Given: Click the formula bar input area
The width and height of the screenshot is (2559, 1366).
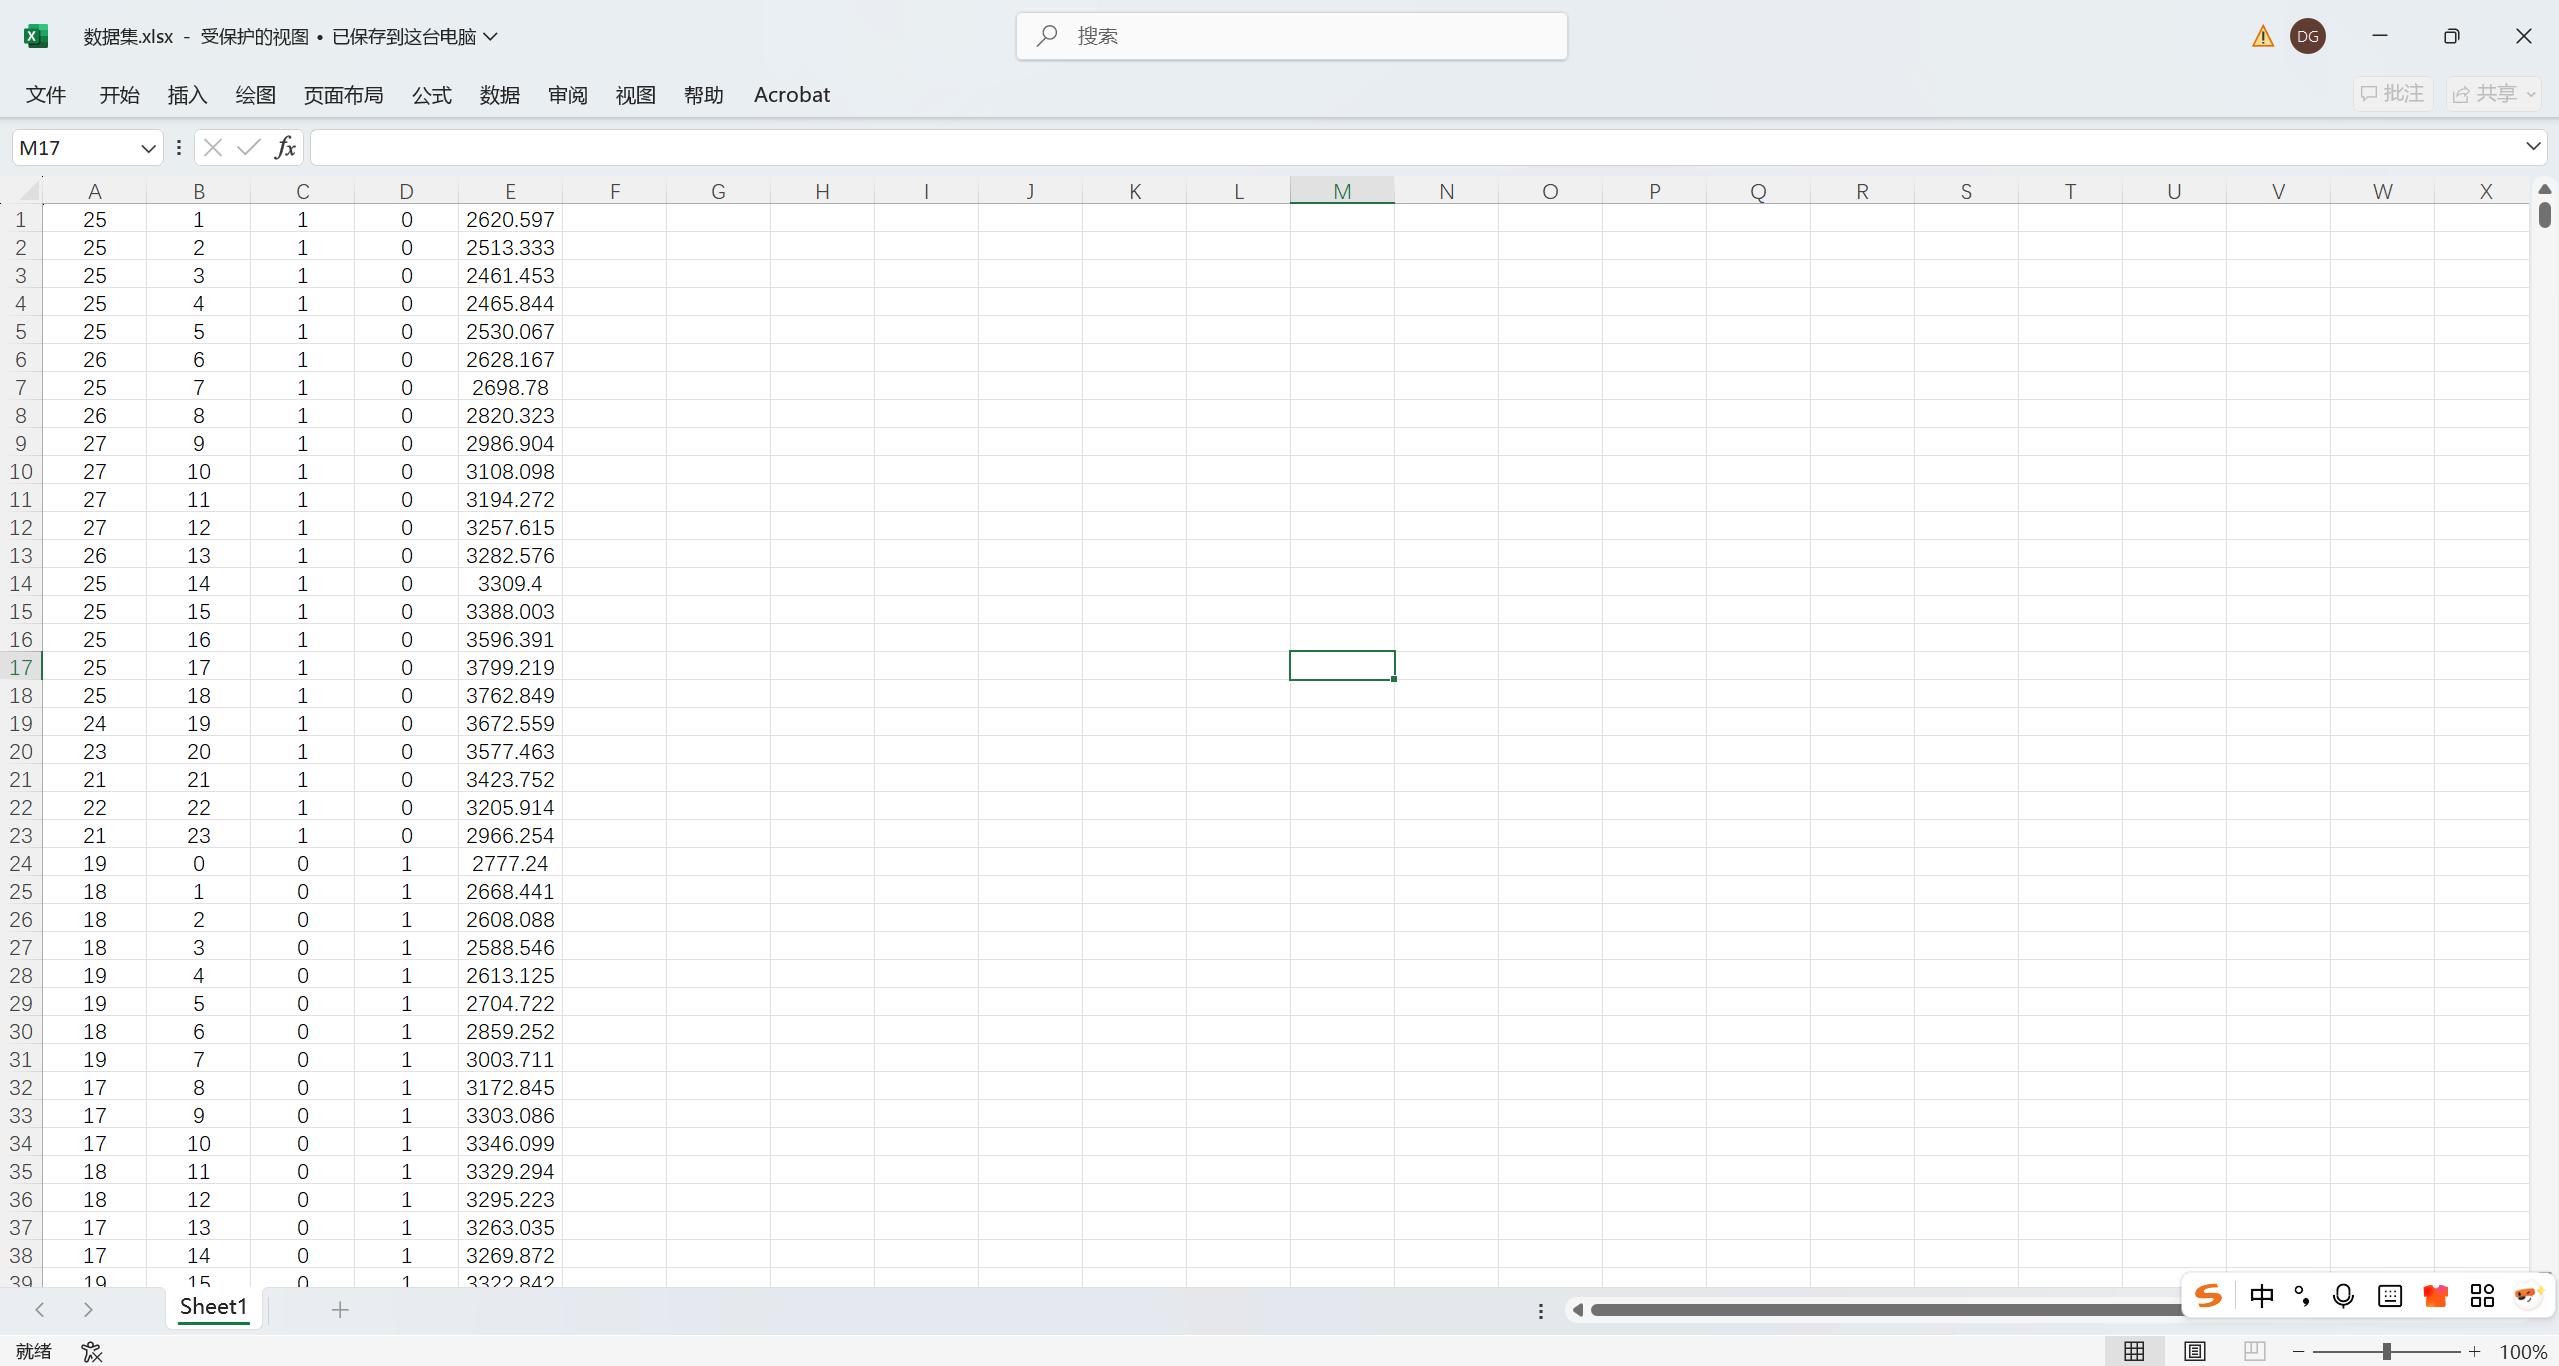Looking at the screenshot, I should pyautogui.click(x=1417, y=148).
